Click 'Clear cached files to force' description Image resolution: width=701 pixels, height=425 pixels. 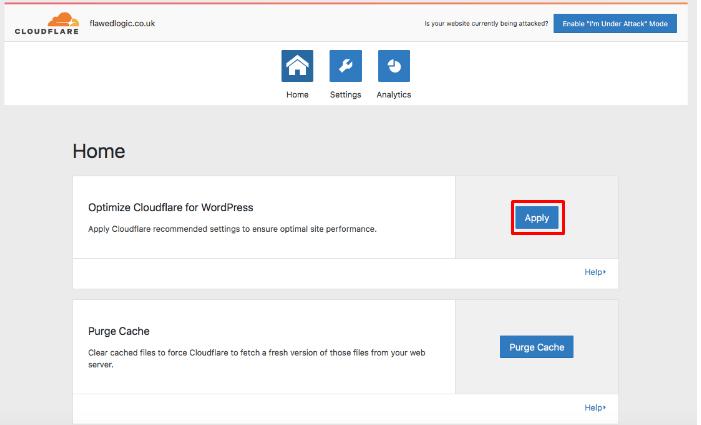coord(257,358)
